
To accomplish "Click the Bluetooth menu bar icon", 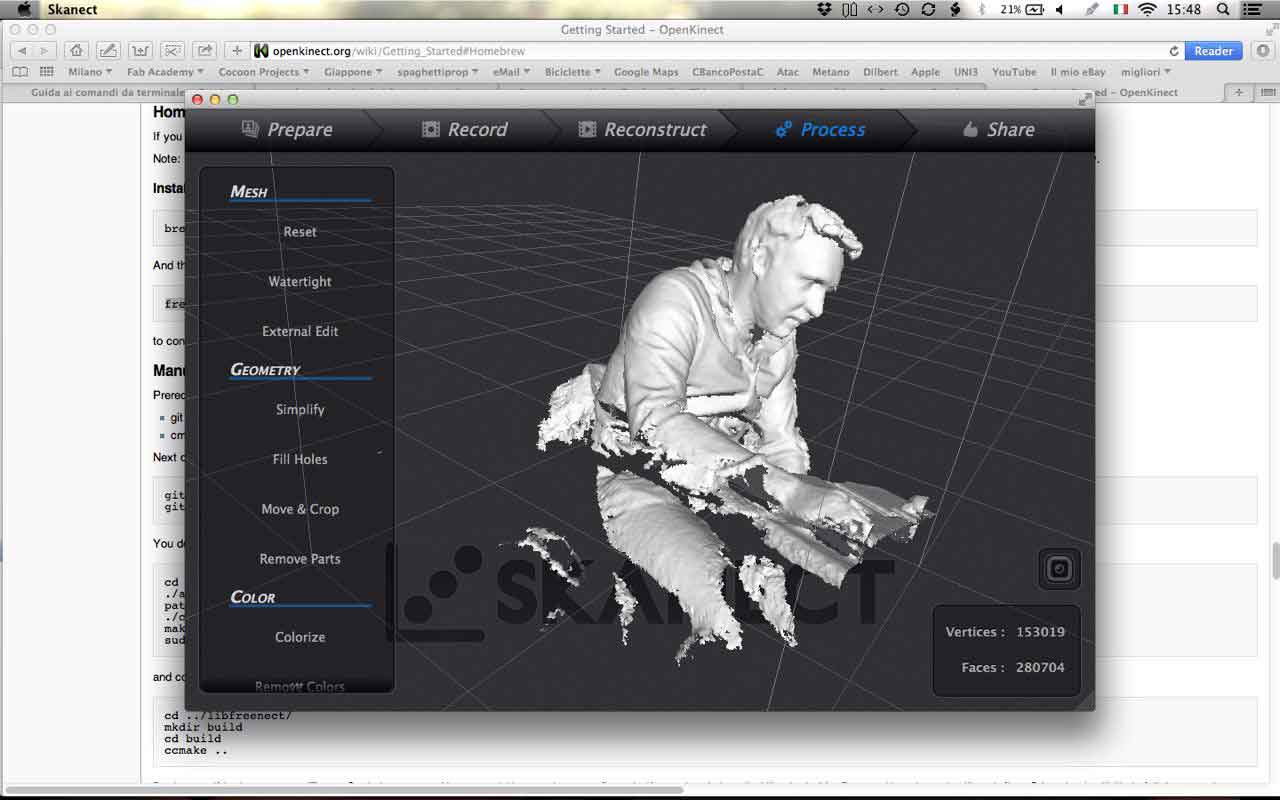I will pyautogui.click(x=981, y=9).
